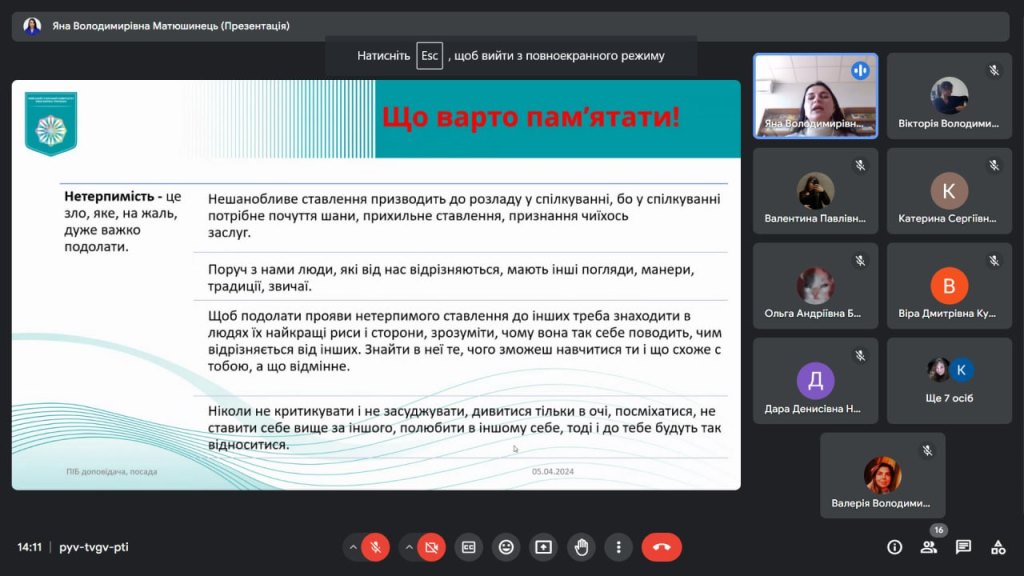1024x576 pixels.
Task: Open the 'Ще 7 осіб' tile
Action: [x=950, y=381]
